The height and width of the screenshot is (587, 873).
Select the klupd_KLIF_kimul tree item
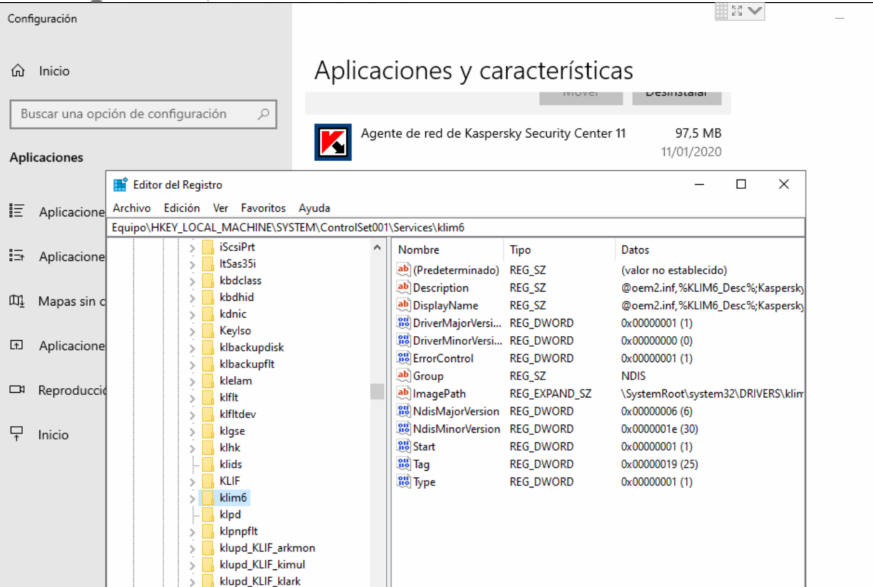[262, 565]
